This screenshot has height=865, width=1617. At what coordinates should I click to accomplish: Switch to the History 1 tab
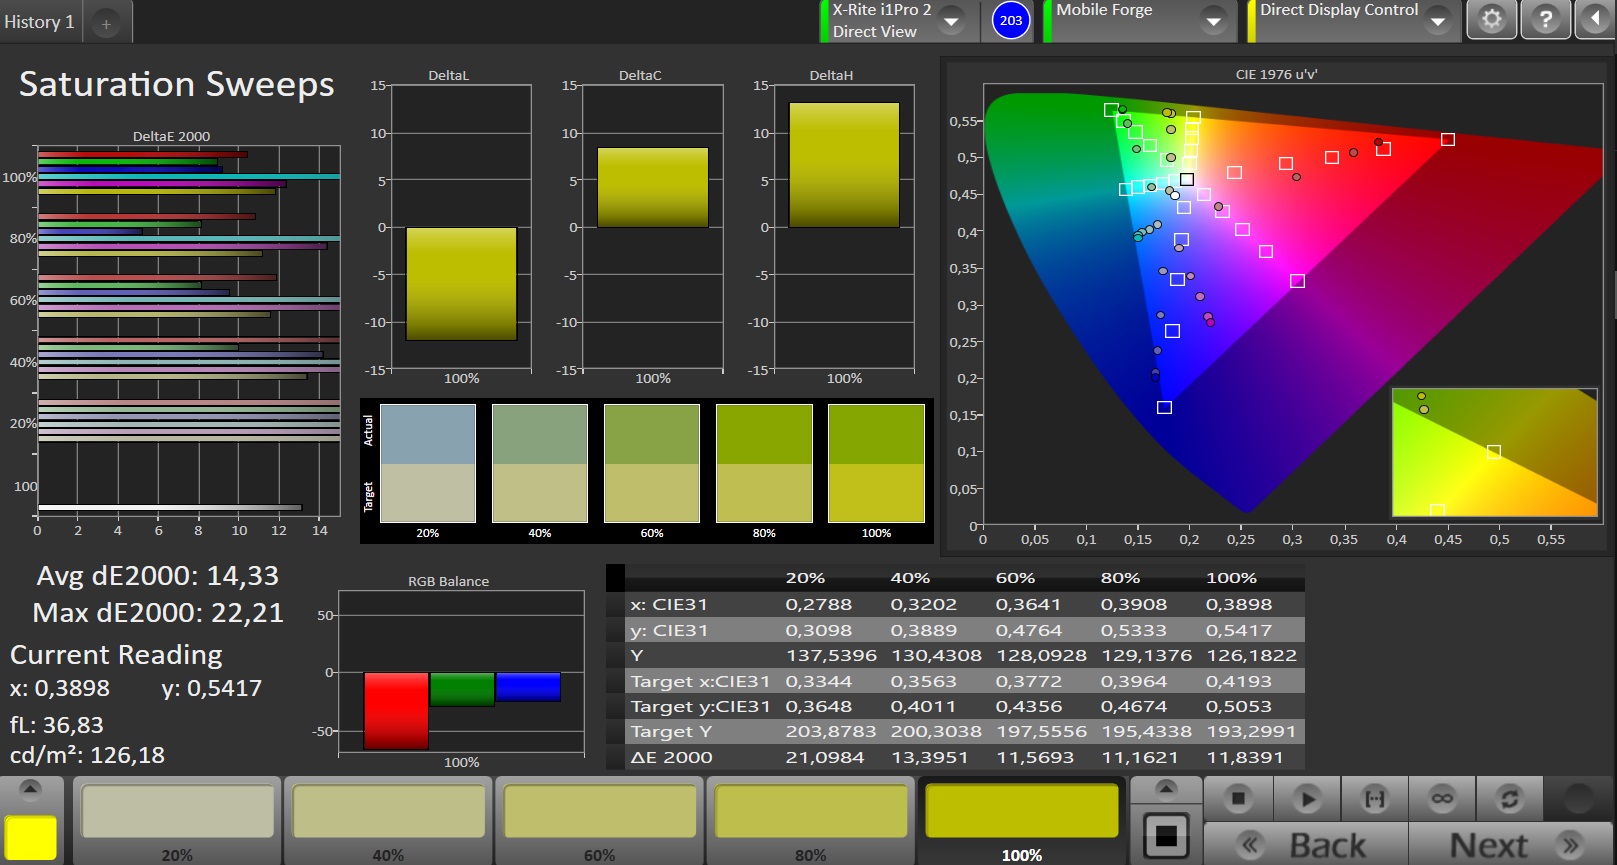(x=39, y=22)
